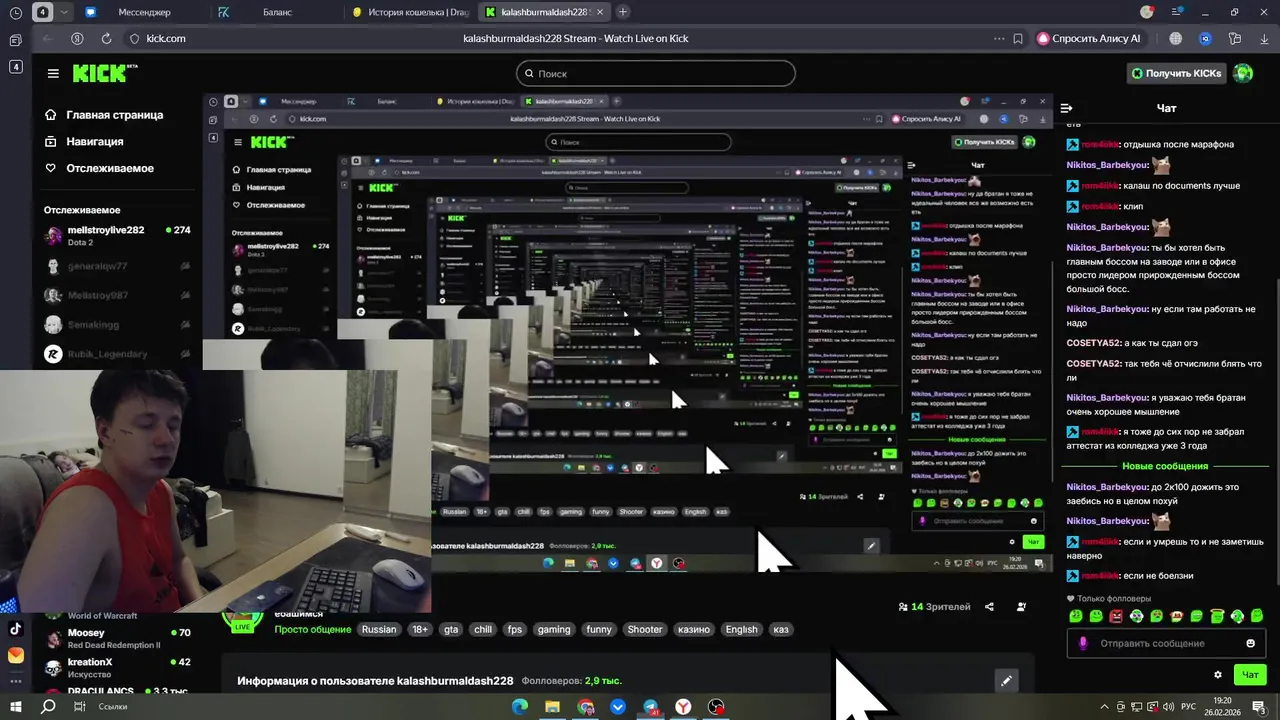
Task: Open Rubik_Legendary followed channel
Action: (x=117, y=354)
